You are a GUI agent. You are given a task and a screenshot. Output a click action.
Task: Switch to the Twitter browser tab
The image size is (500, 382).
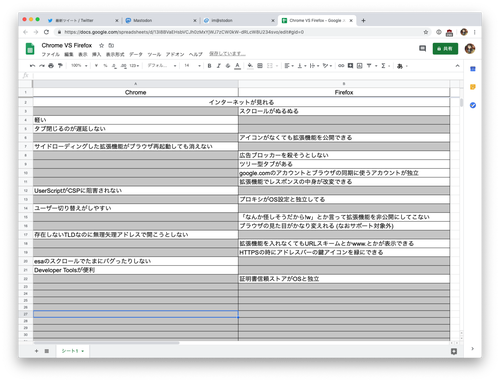(x=83, y=20)
